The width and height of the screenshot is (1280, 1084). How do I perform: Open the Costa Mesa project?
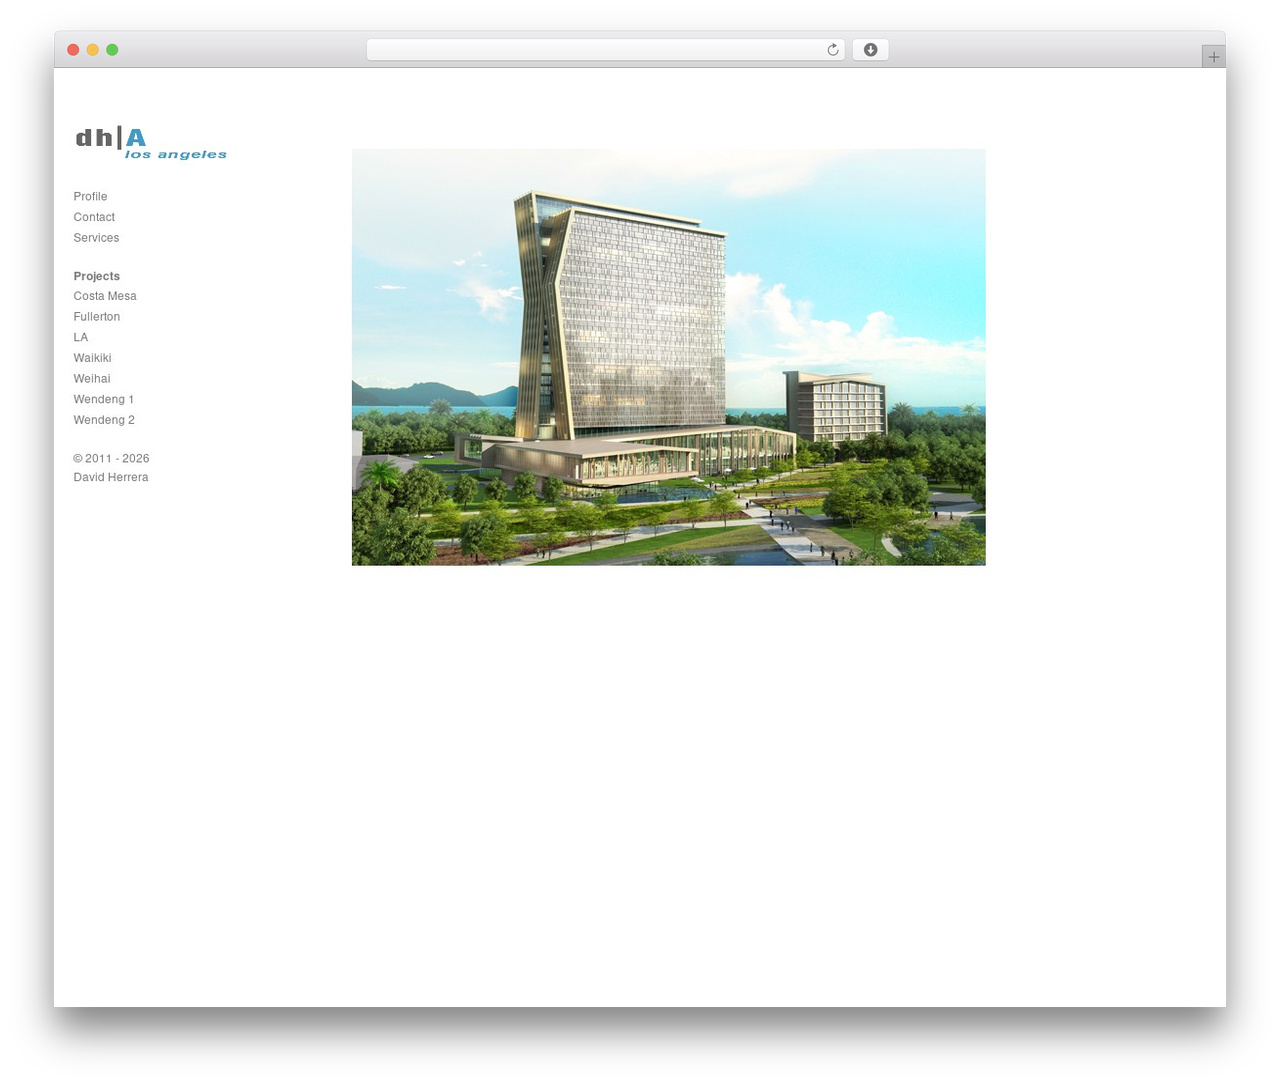click(105, 296)
